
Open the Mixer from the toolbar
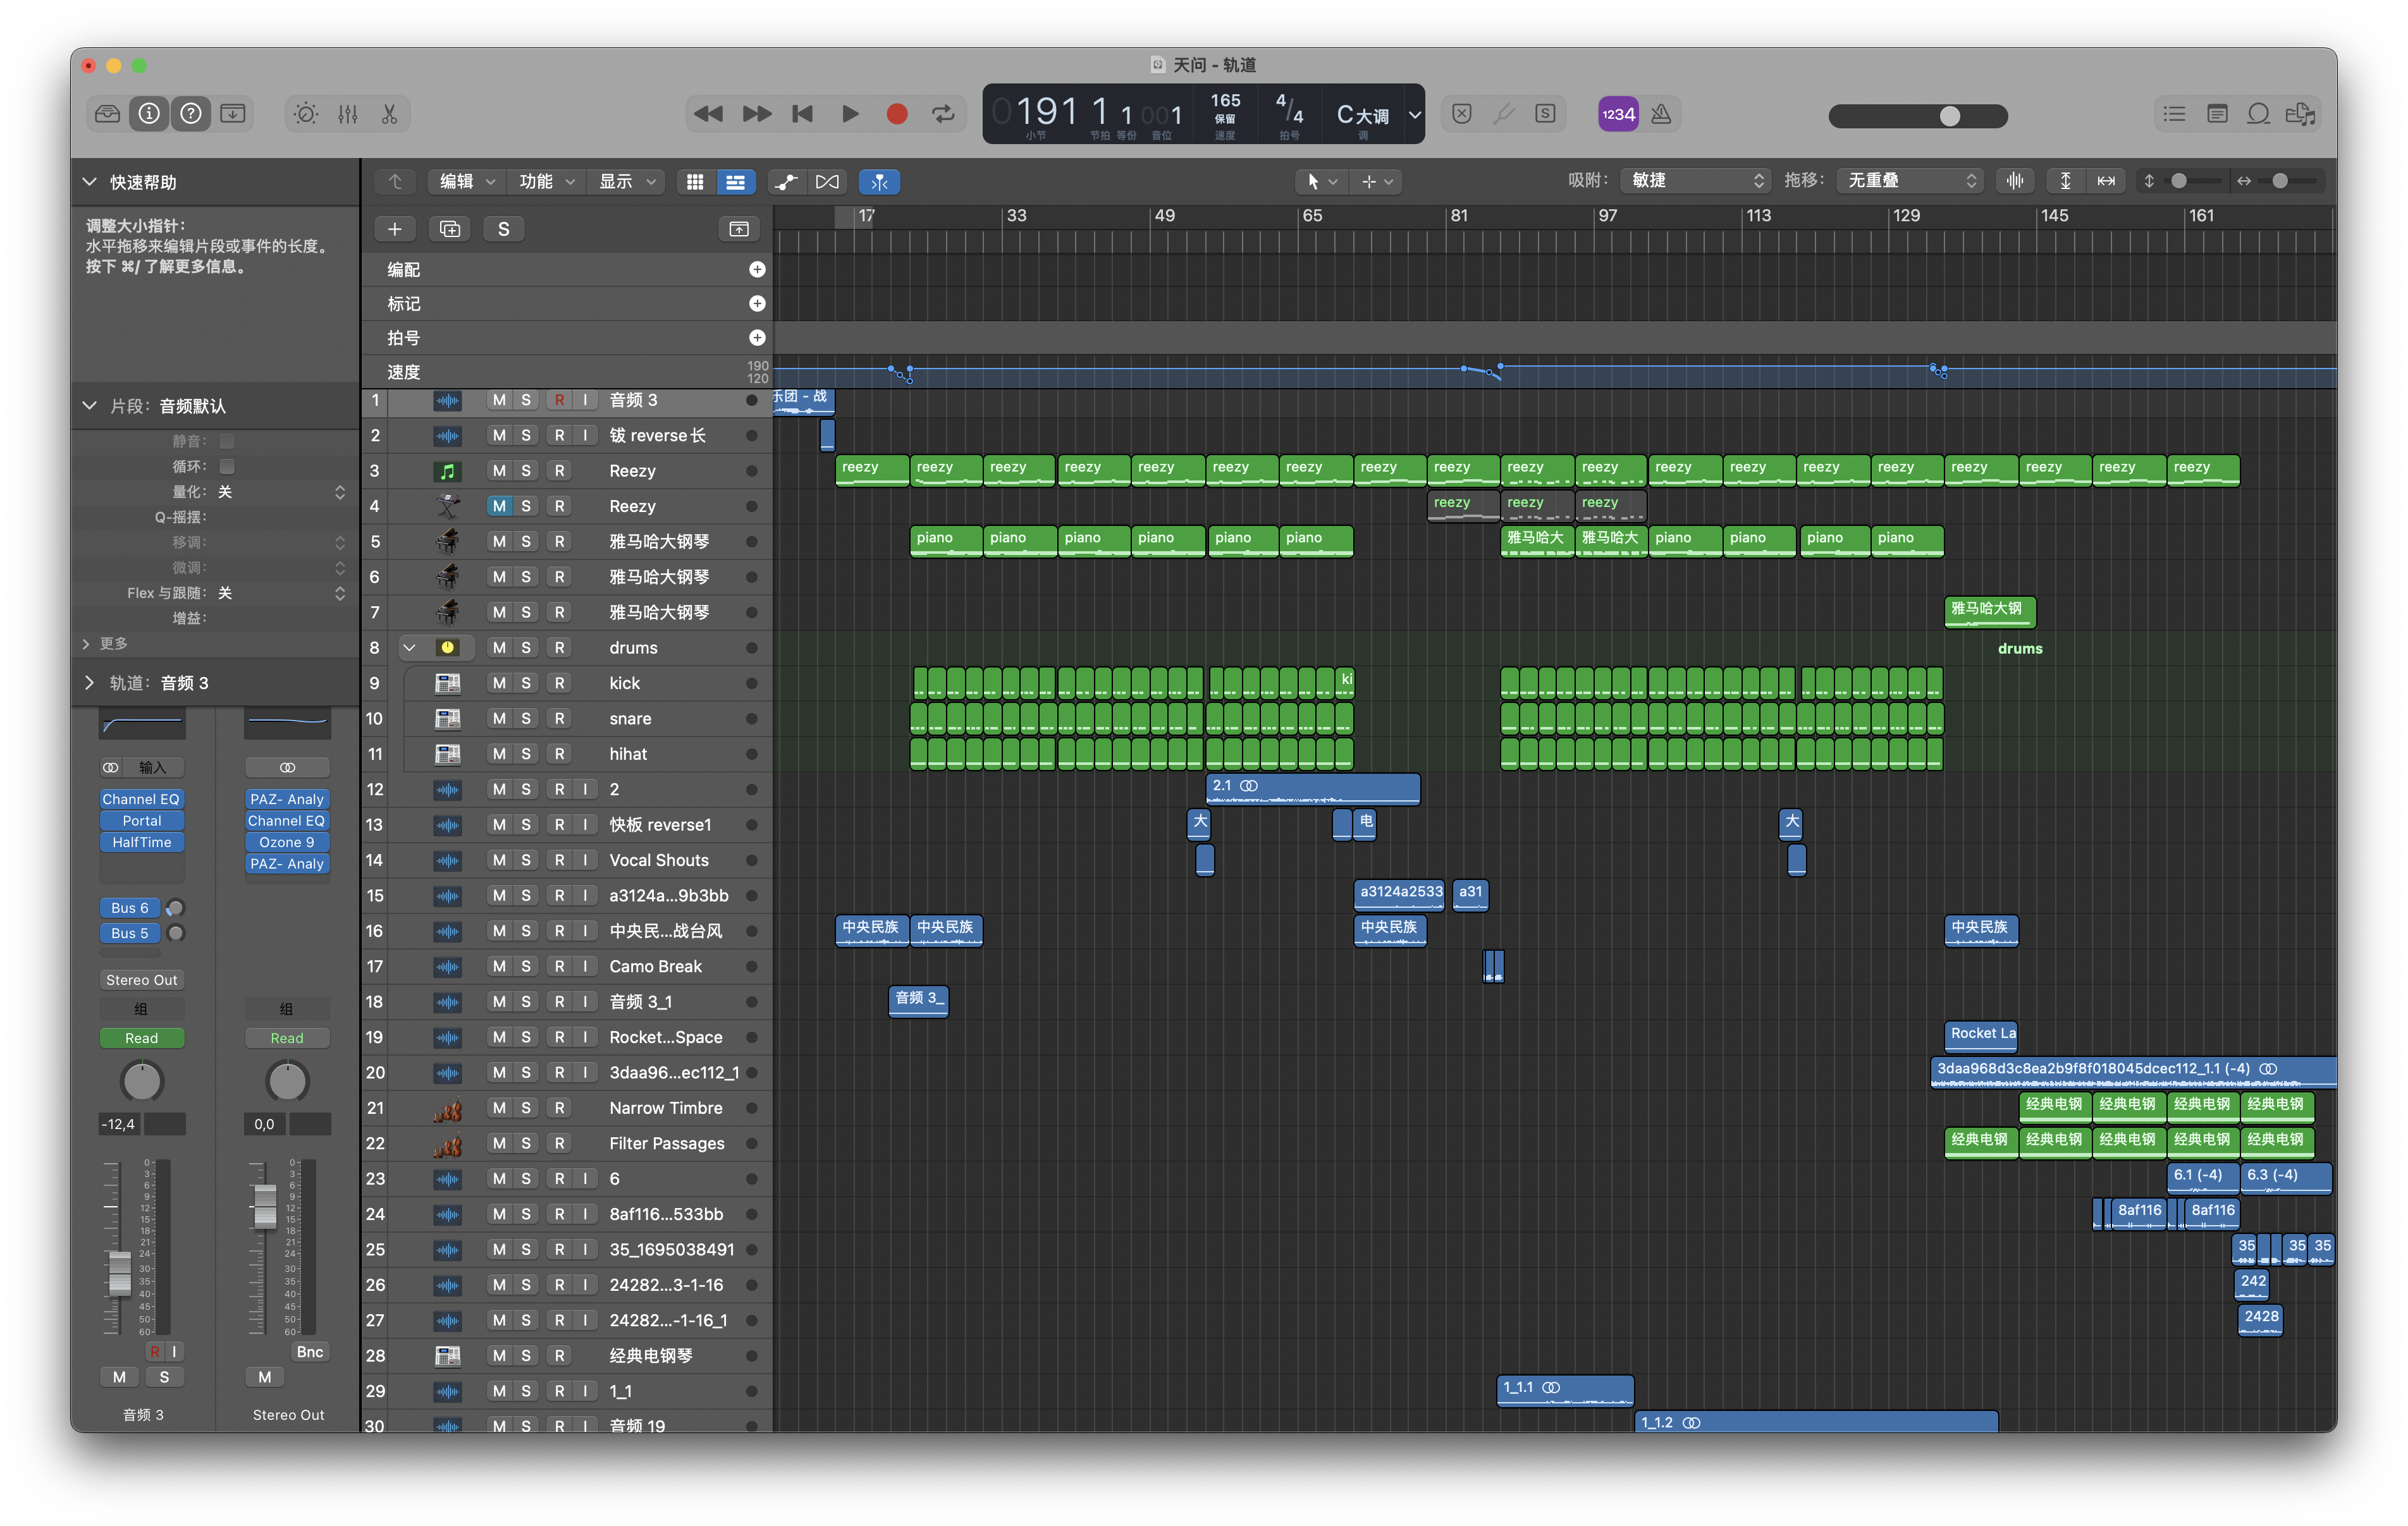tap(347, 114)
